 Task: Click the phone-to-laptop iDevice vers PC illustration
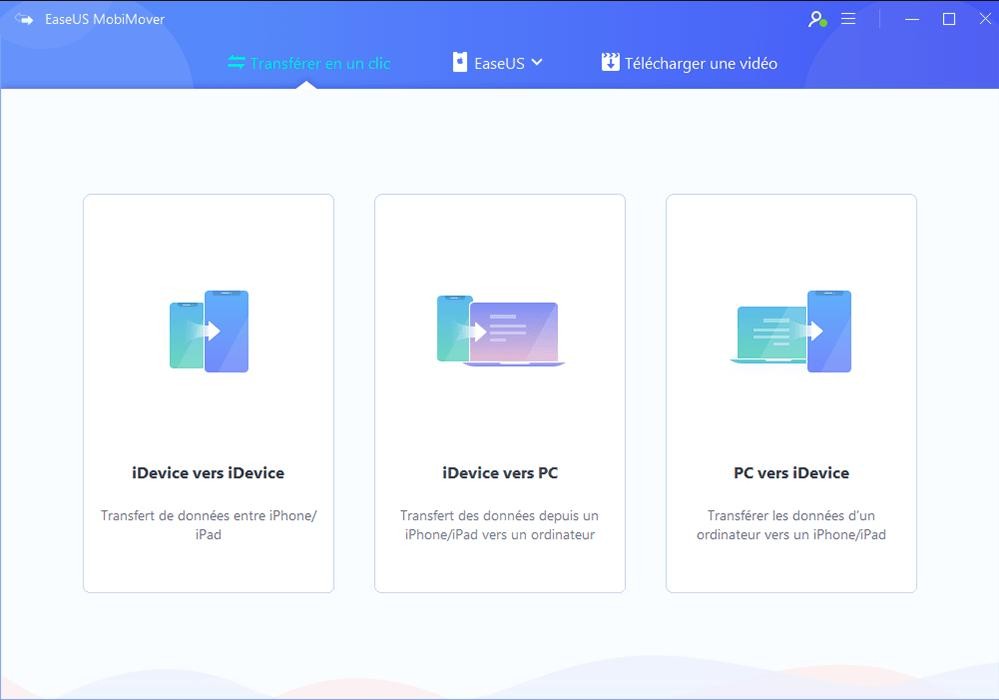click(x=500, y=331)
